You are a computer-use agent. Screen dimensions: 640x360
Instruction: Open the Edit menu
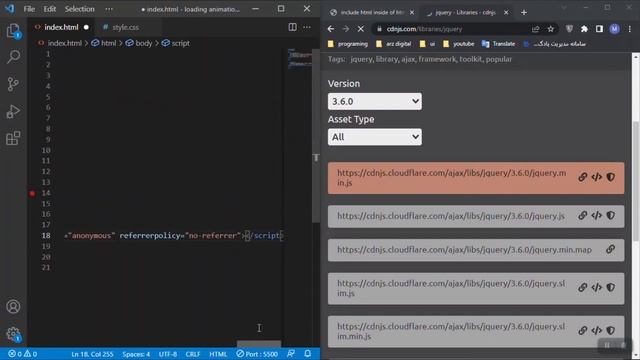coord(49,9)
